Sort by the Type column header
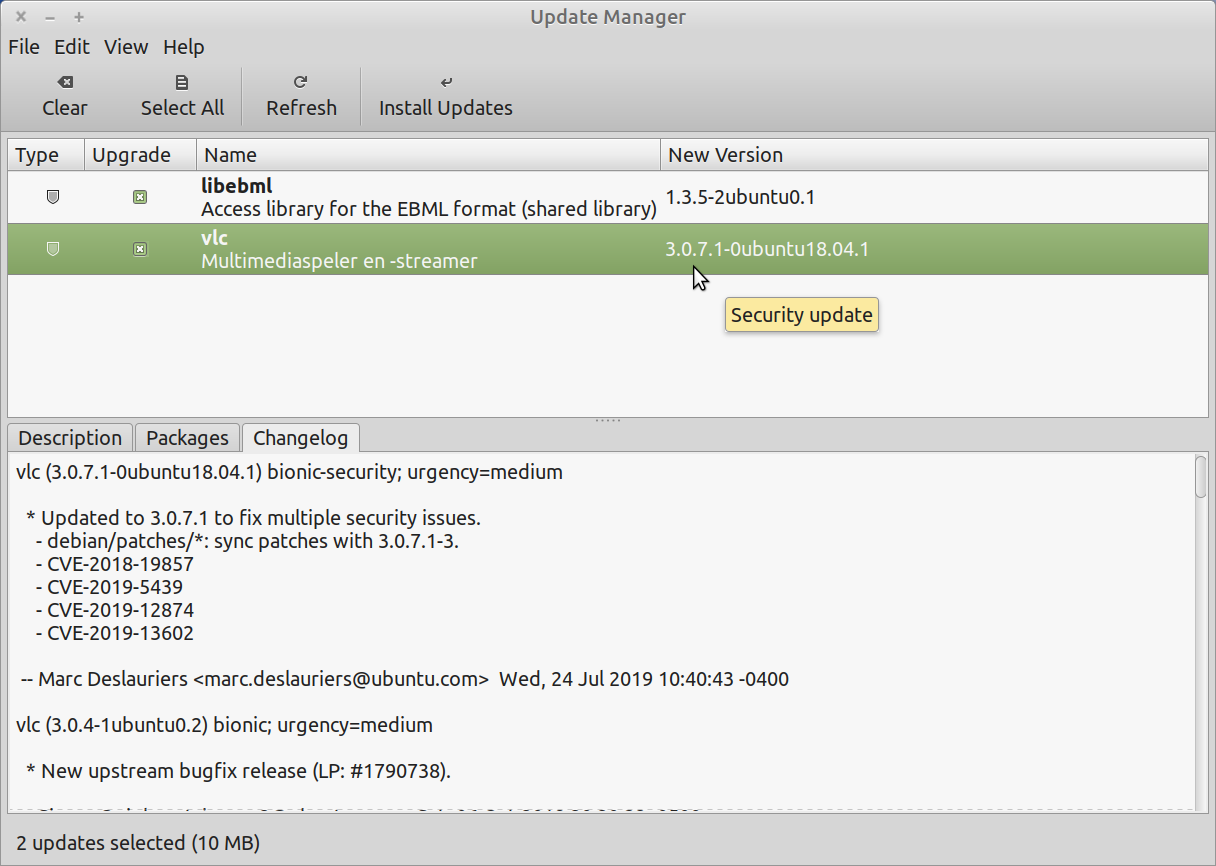The width and height of the screenshot is (1216, 866). [x=46, y=155]
